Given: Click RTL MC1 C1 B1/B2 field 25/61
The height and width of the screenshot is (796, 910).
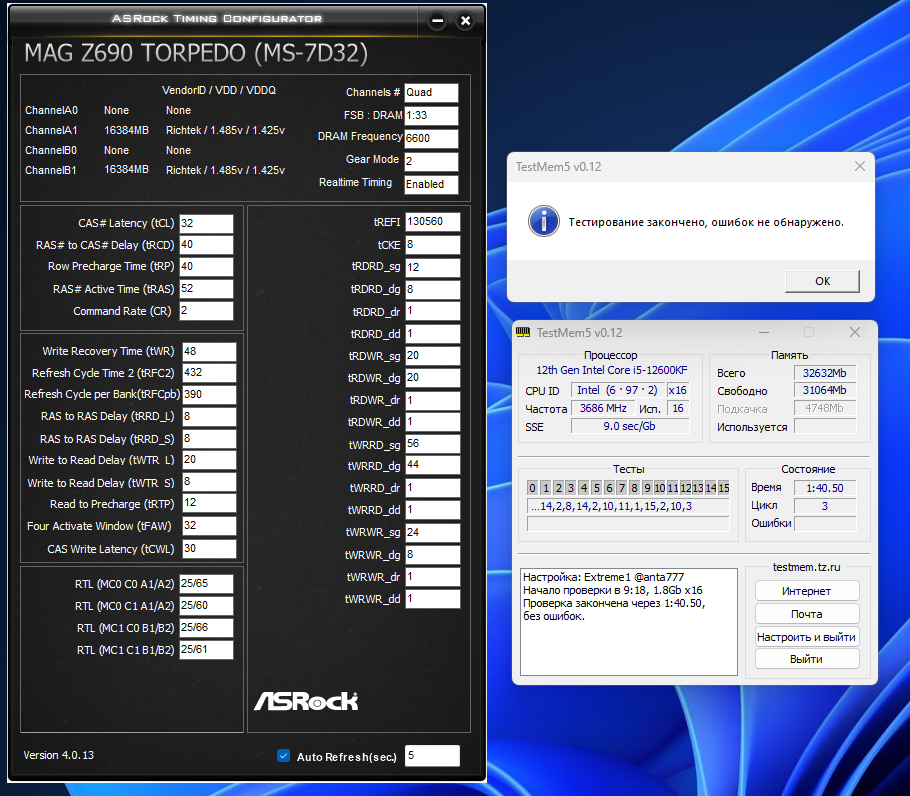Looking at the screenshot, I should (206, 650).
